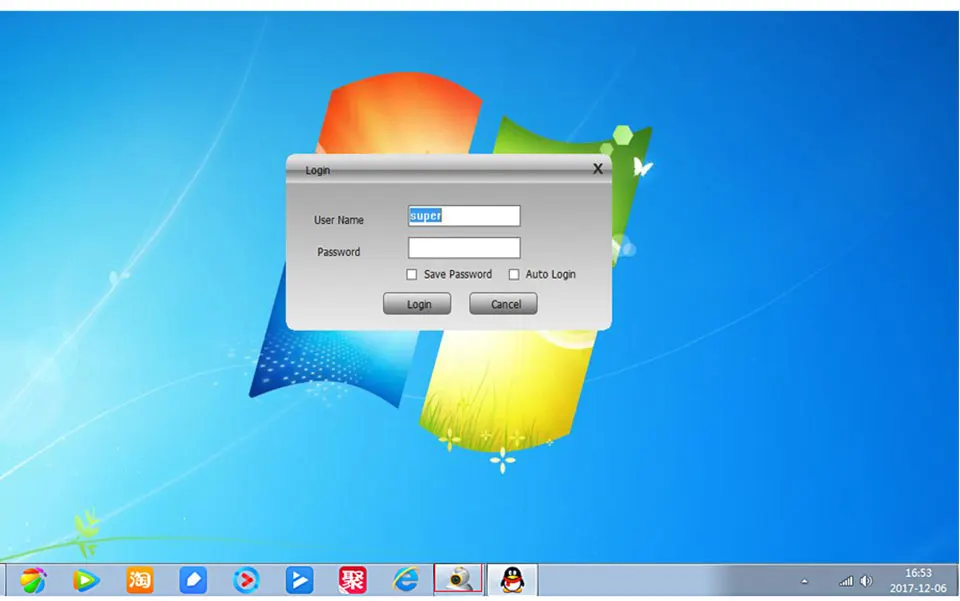Screen dimensions: 960x601
Task: Click the Cancel button
Action: pyautogui.click(x=503, y=304)
